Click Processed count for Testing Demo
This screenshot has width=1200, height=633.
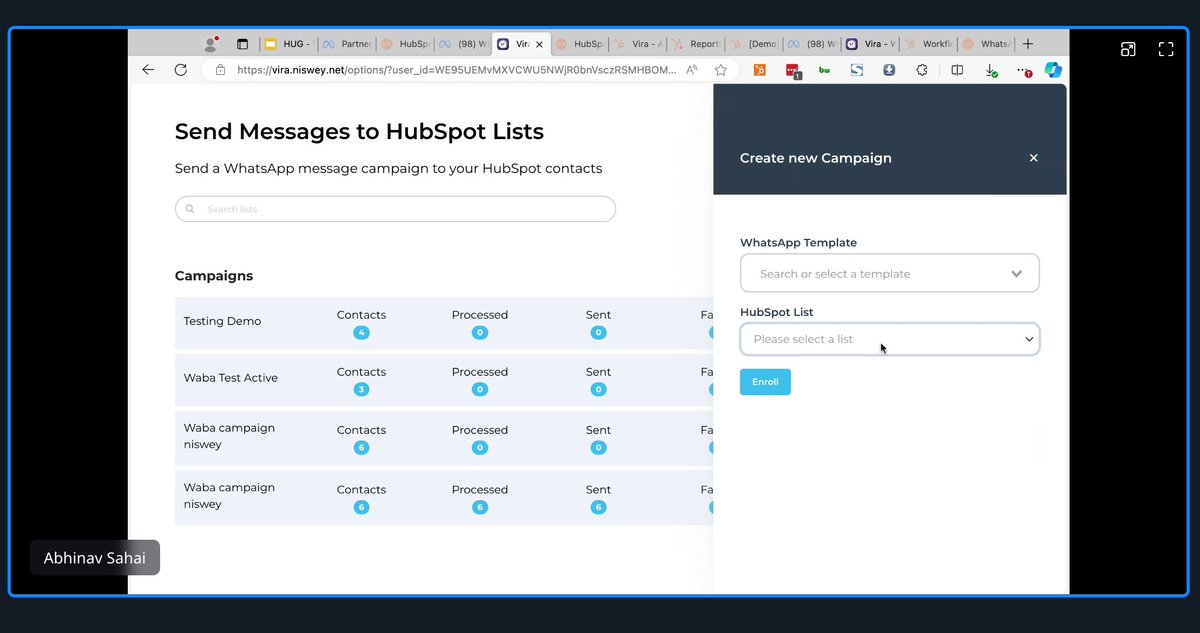[x=480, y=332]
